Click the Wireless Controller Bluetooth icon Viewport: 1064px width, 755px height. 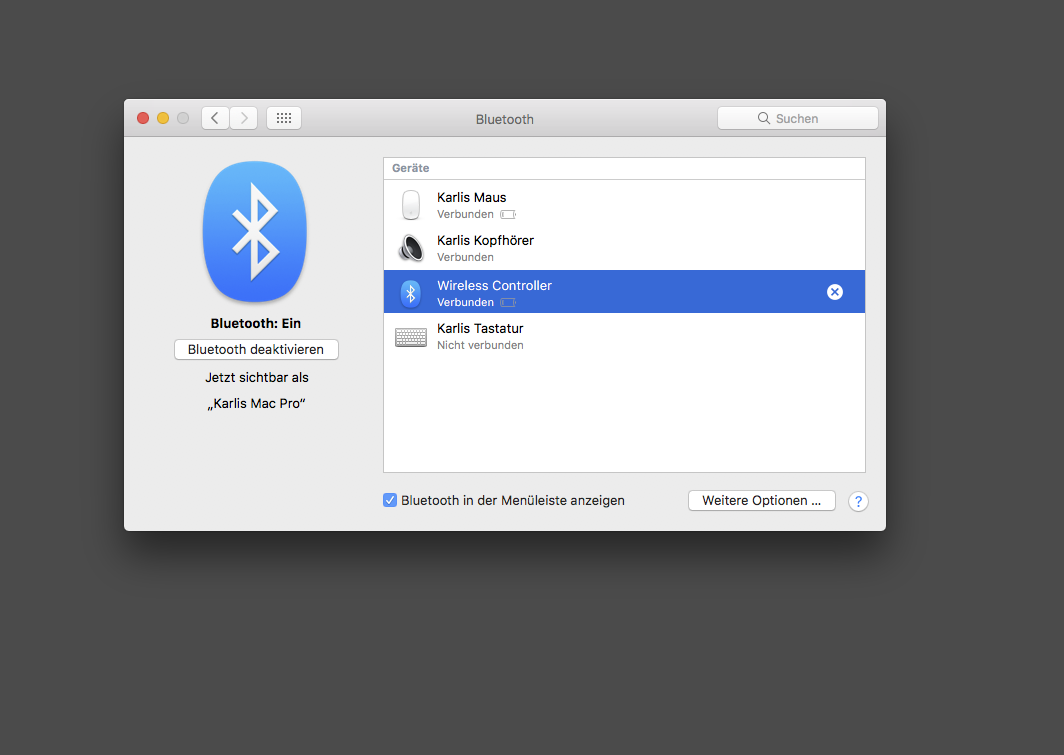[411, 294]
